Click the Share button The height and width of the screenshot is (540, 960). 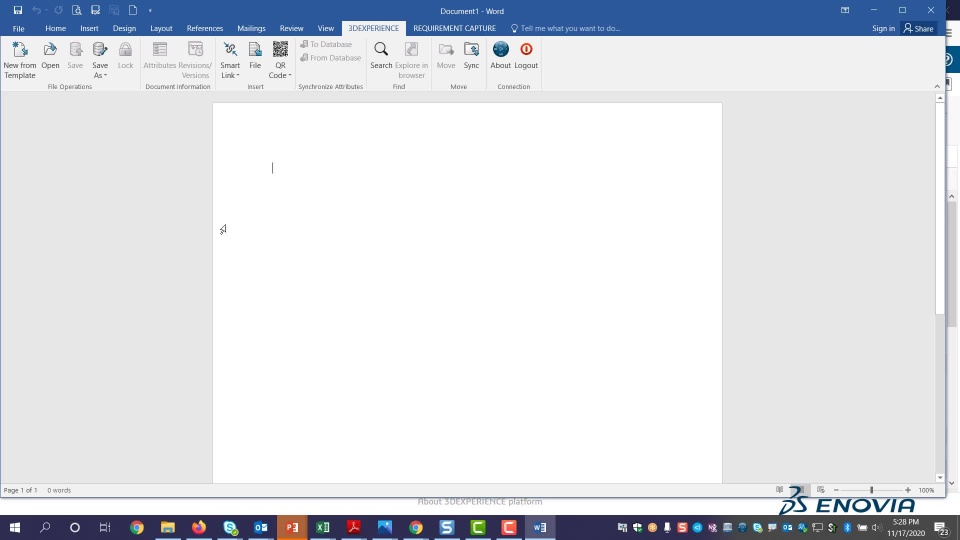[x=918, y=28]
